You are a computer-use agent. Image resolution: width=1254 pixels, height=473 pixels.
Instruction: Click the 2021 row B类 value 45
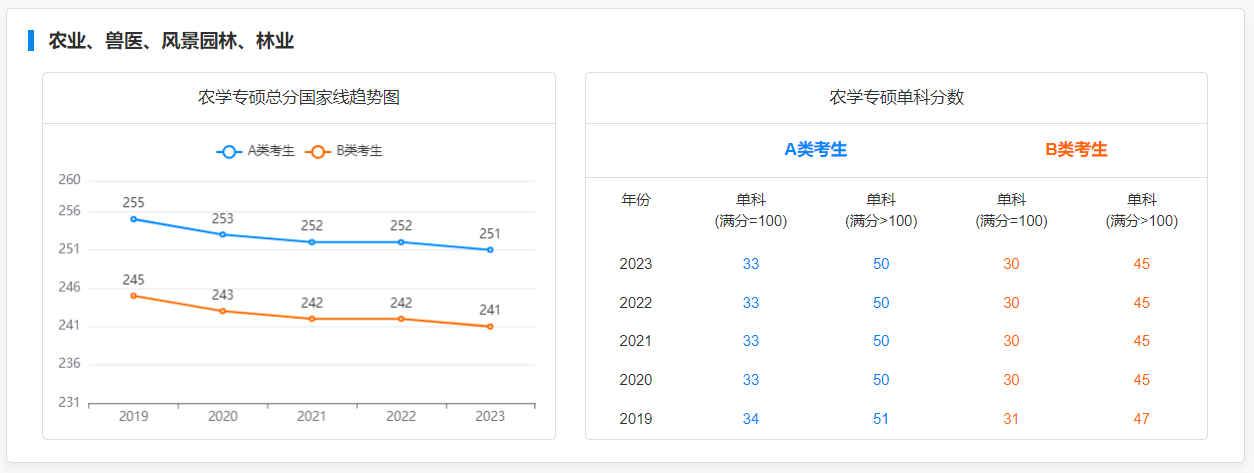[1142, 341]
